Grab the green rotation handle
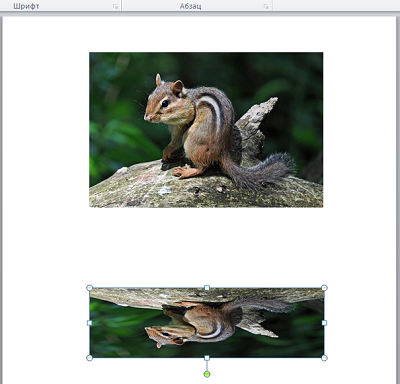The height and width of the screenshot is (384, 400). point(207,374)
